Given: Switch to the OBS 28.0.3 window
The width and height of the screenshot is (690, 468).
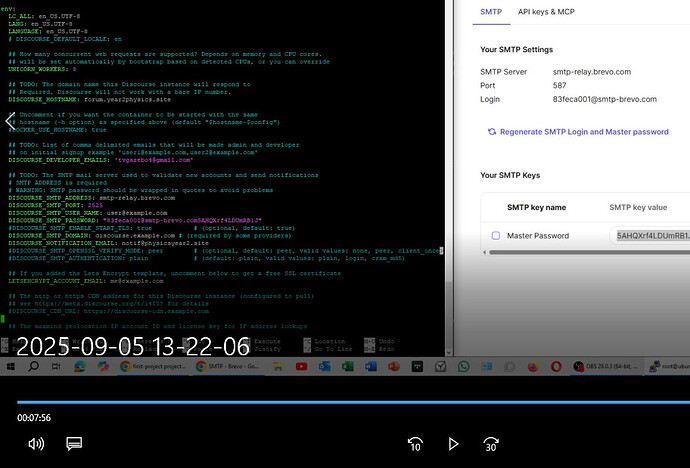Looking at the screenshot, I should pos(606,366).
